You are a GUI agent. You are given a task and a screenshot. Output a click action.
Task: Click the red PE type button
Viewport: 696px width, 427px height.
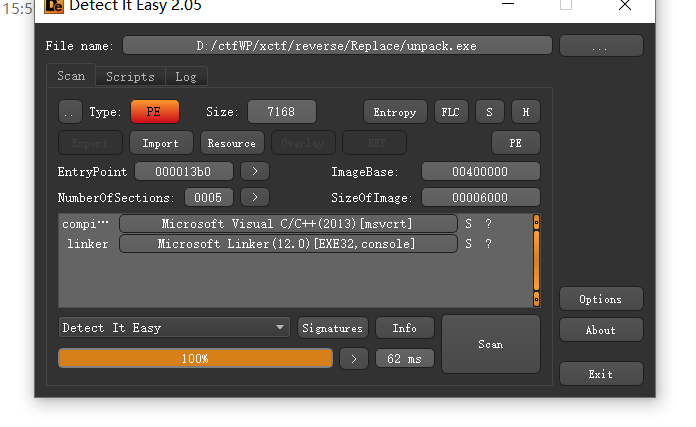[x=155, y=112]
